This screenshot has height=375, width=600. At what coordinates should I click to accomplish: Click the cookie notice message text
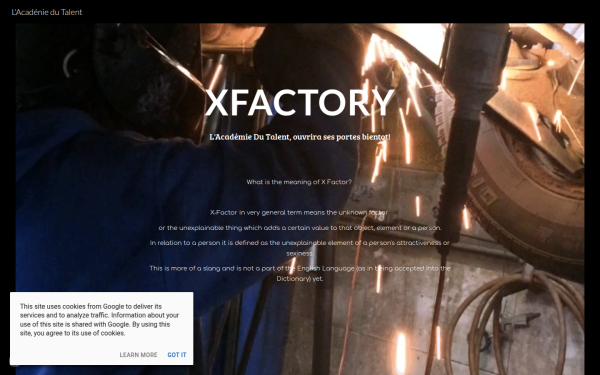pos(99,320)
